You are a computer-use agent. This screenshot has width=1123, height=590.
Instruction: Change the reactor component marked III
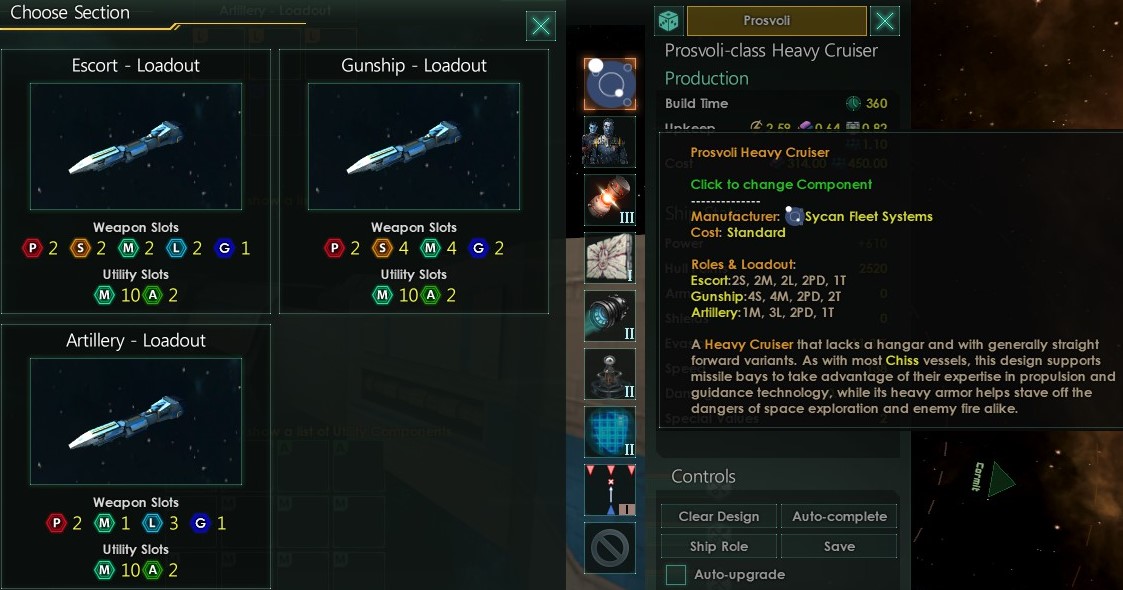click(609, 200)
